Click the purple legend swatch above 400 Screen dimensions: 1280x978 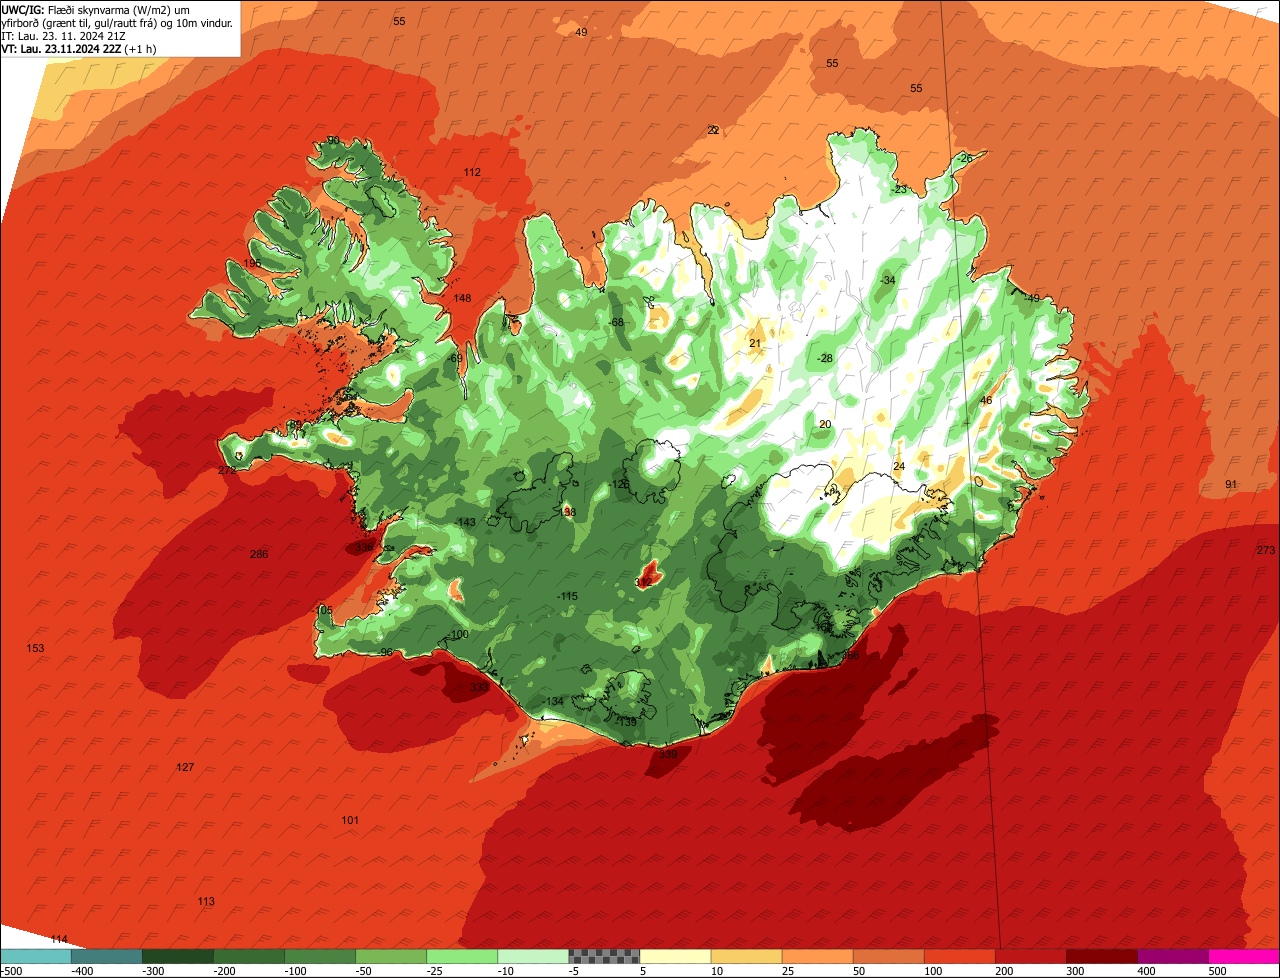[1173, 956]
